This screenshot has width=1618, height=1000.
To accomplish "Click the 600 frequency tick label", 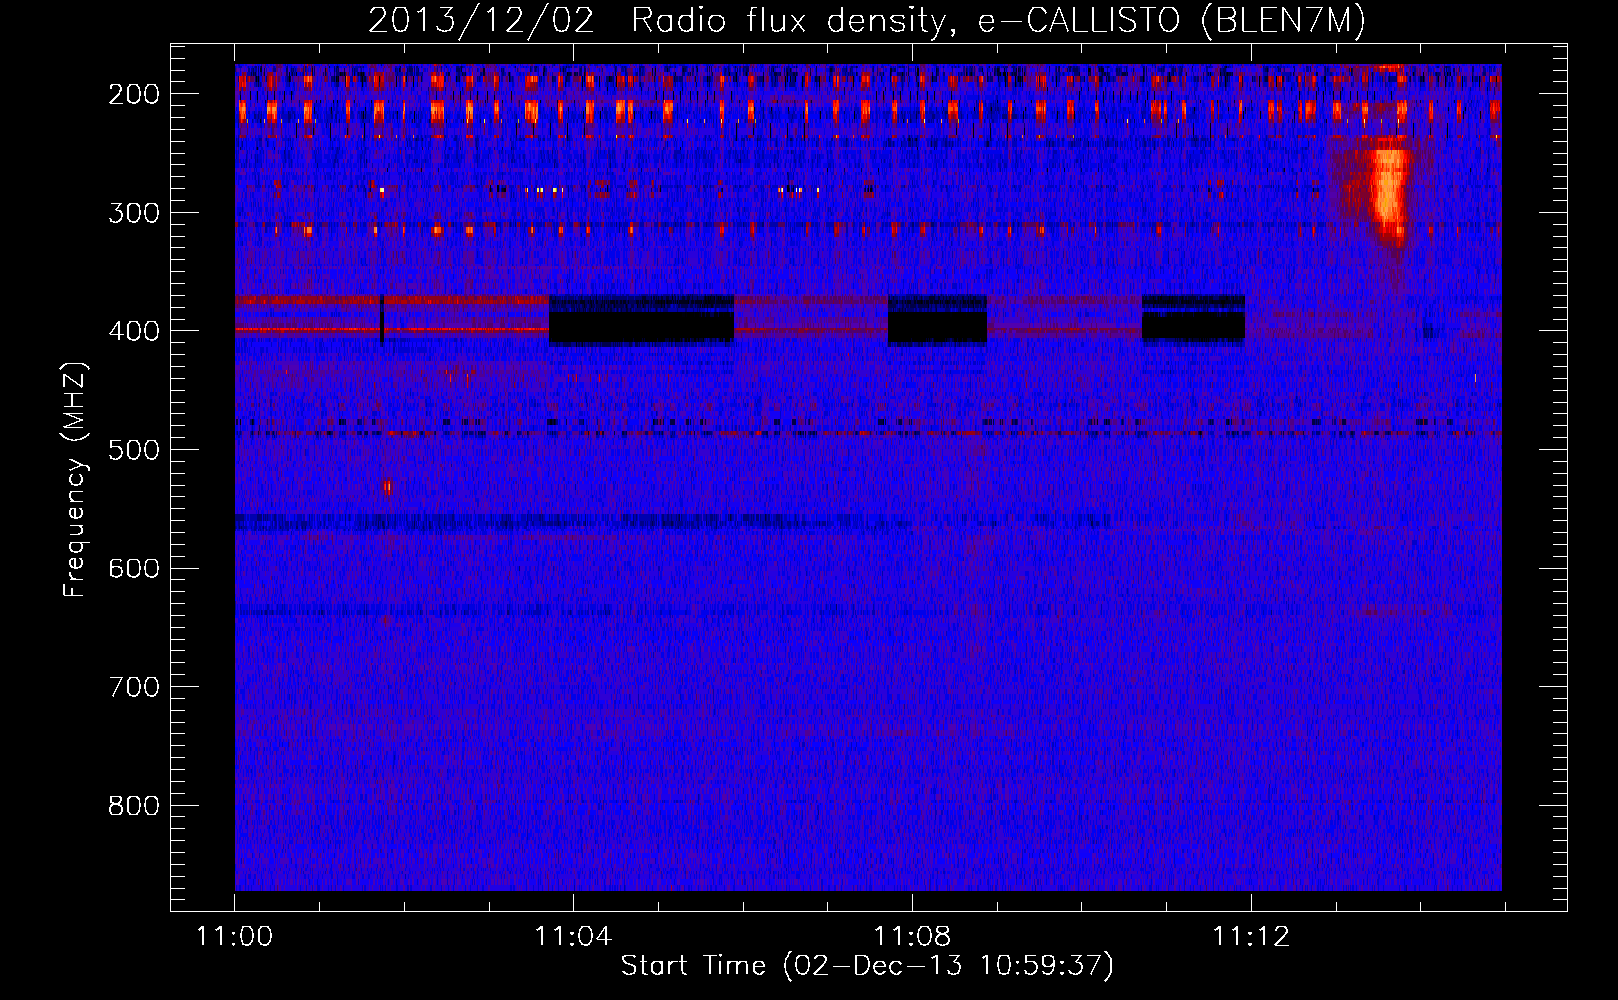I will 134,568.
